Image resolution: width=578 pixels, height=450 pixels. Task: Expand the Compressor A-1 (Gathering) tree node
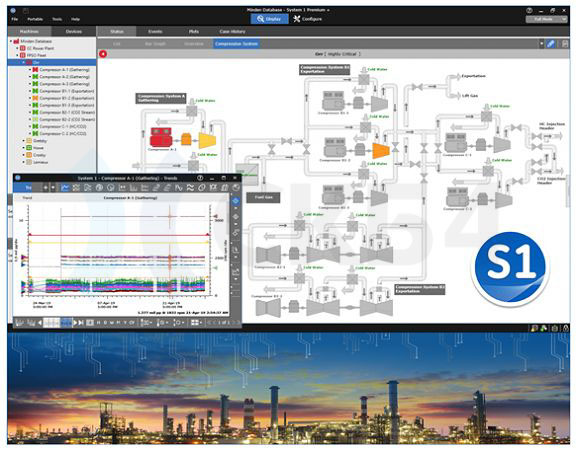pyautogui.click(x=30, y=70)
